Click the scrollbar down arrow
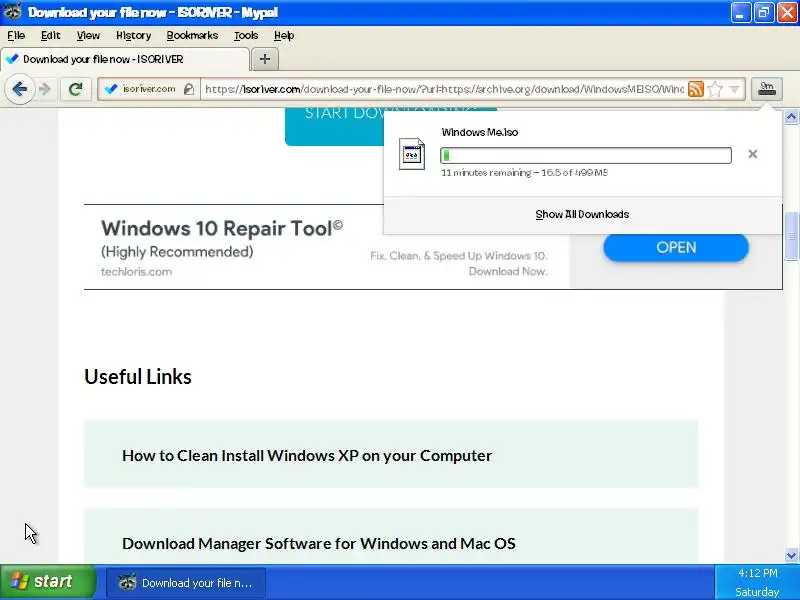Image resolution: width=800 pixels, height=600 pixels. [791, 555]
